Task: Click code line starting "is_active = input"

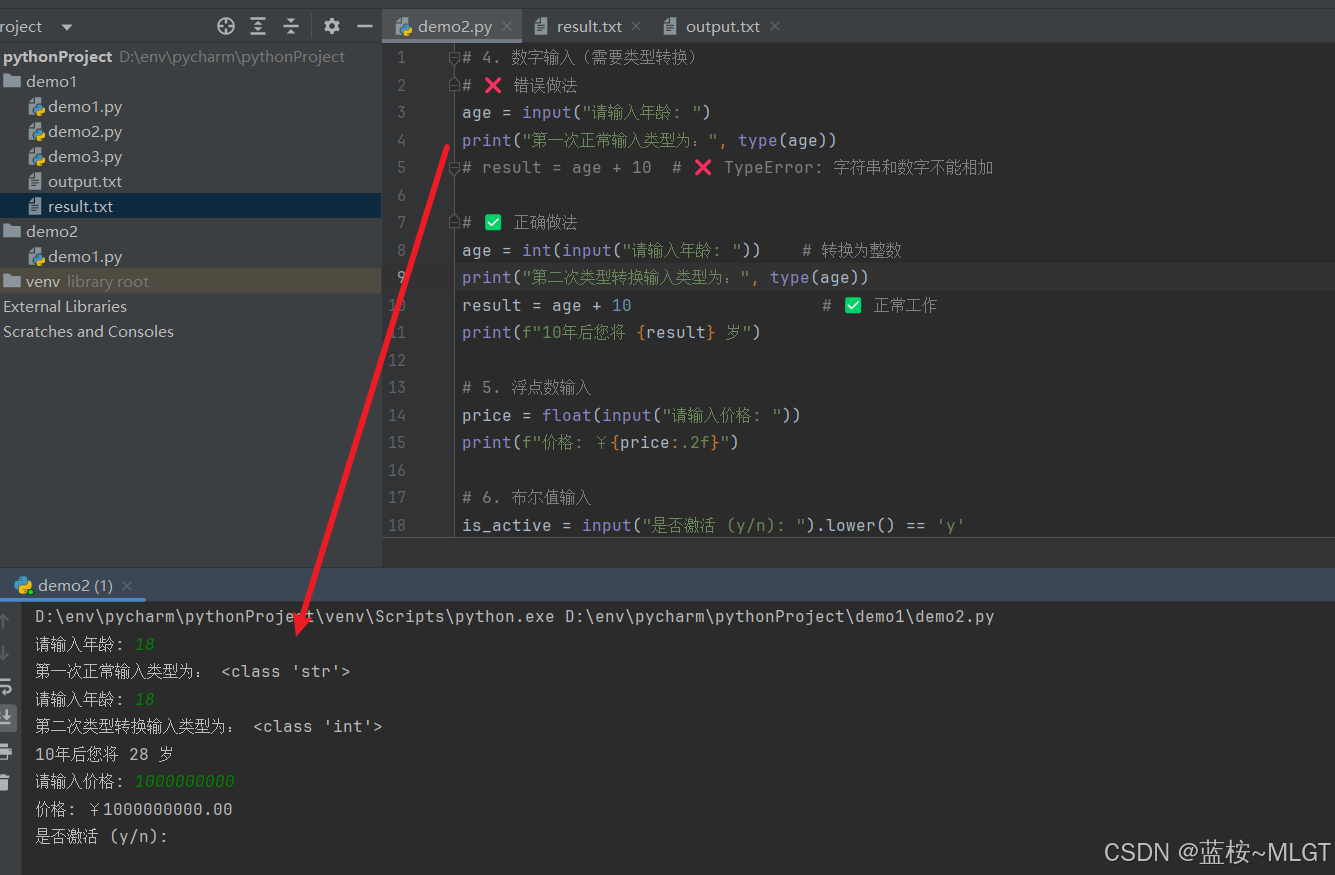Action: pos(713,525)
